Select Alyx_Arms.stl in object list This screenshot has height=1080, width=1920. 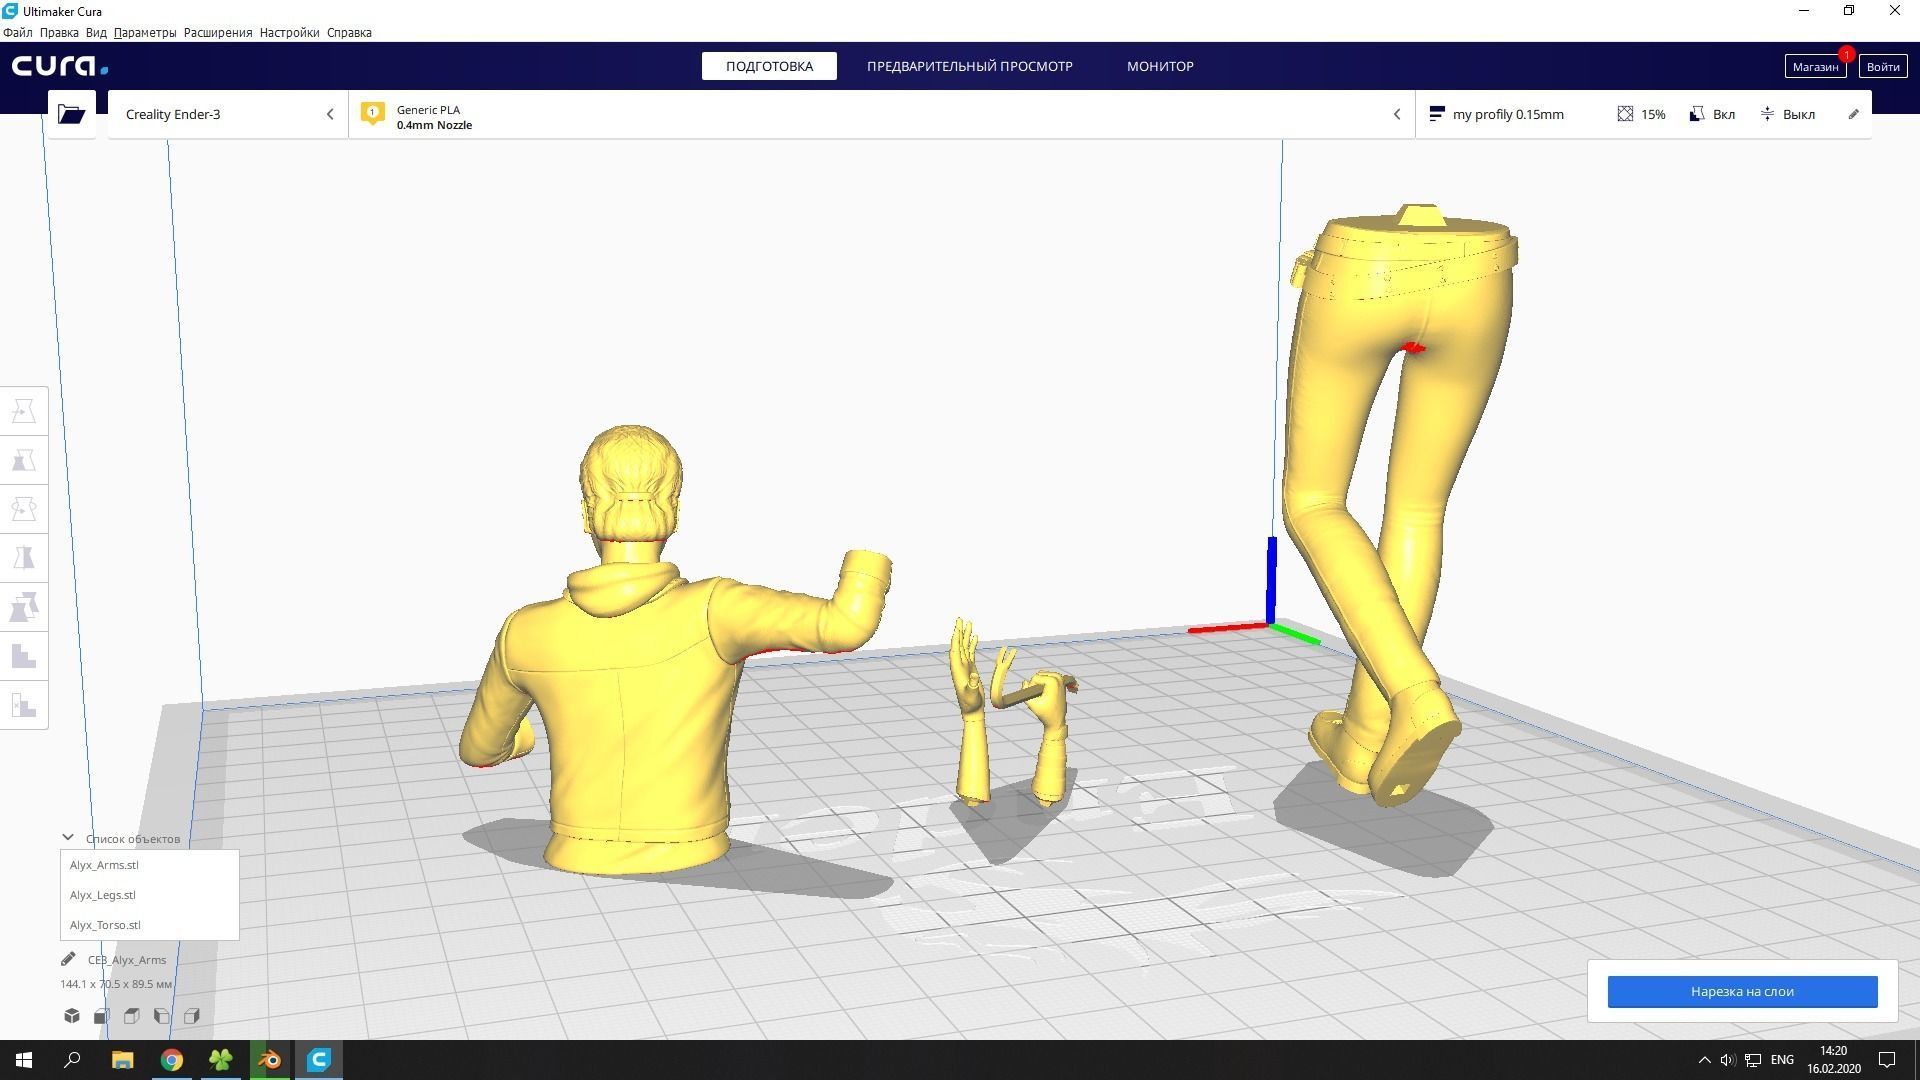149,865
